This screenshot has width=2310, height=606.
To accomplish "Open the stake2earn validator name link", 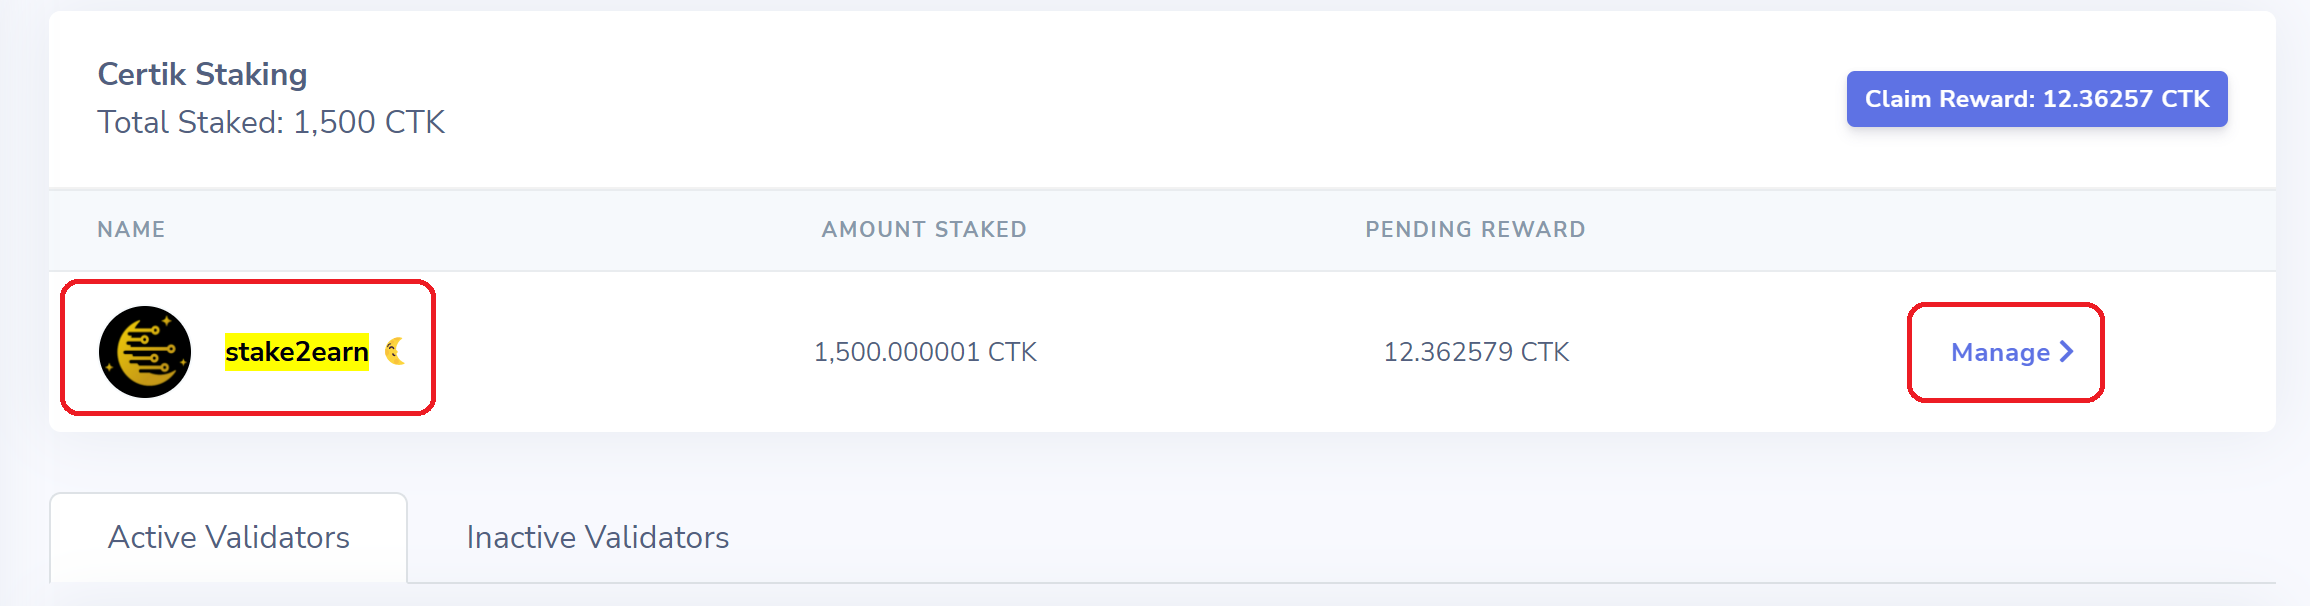I will click(x=297, y=352).
